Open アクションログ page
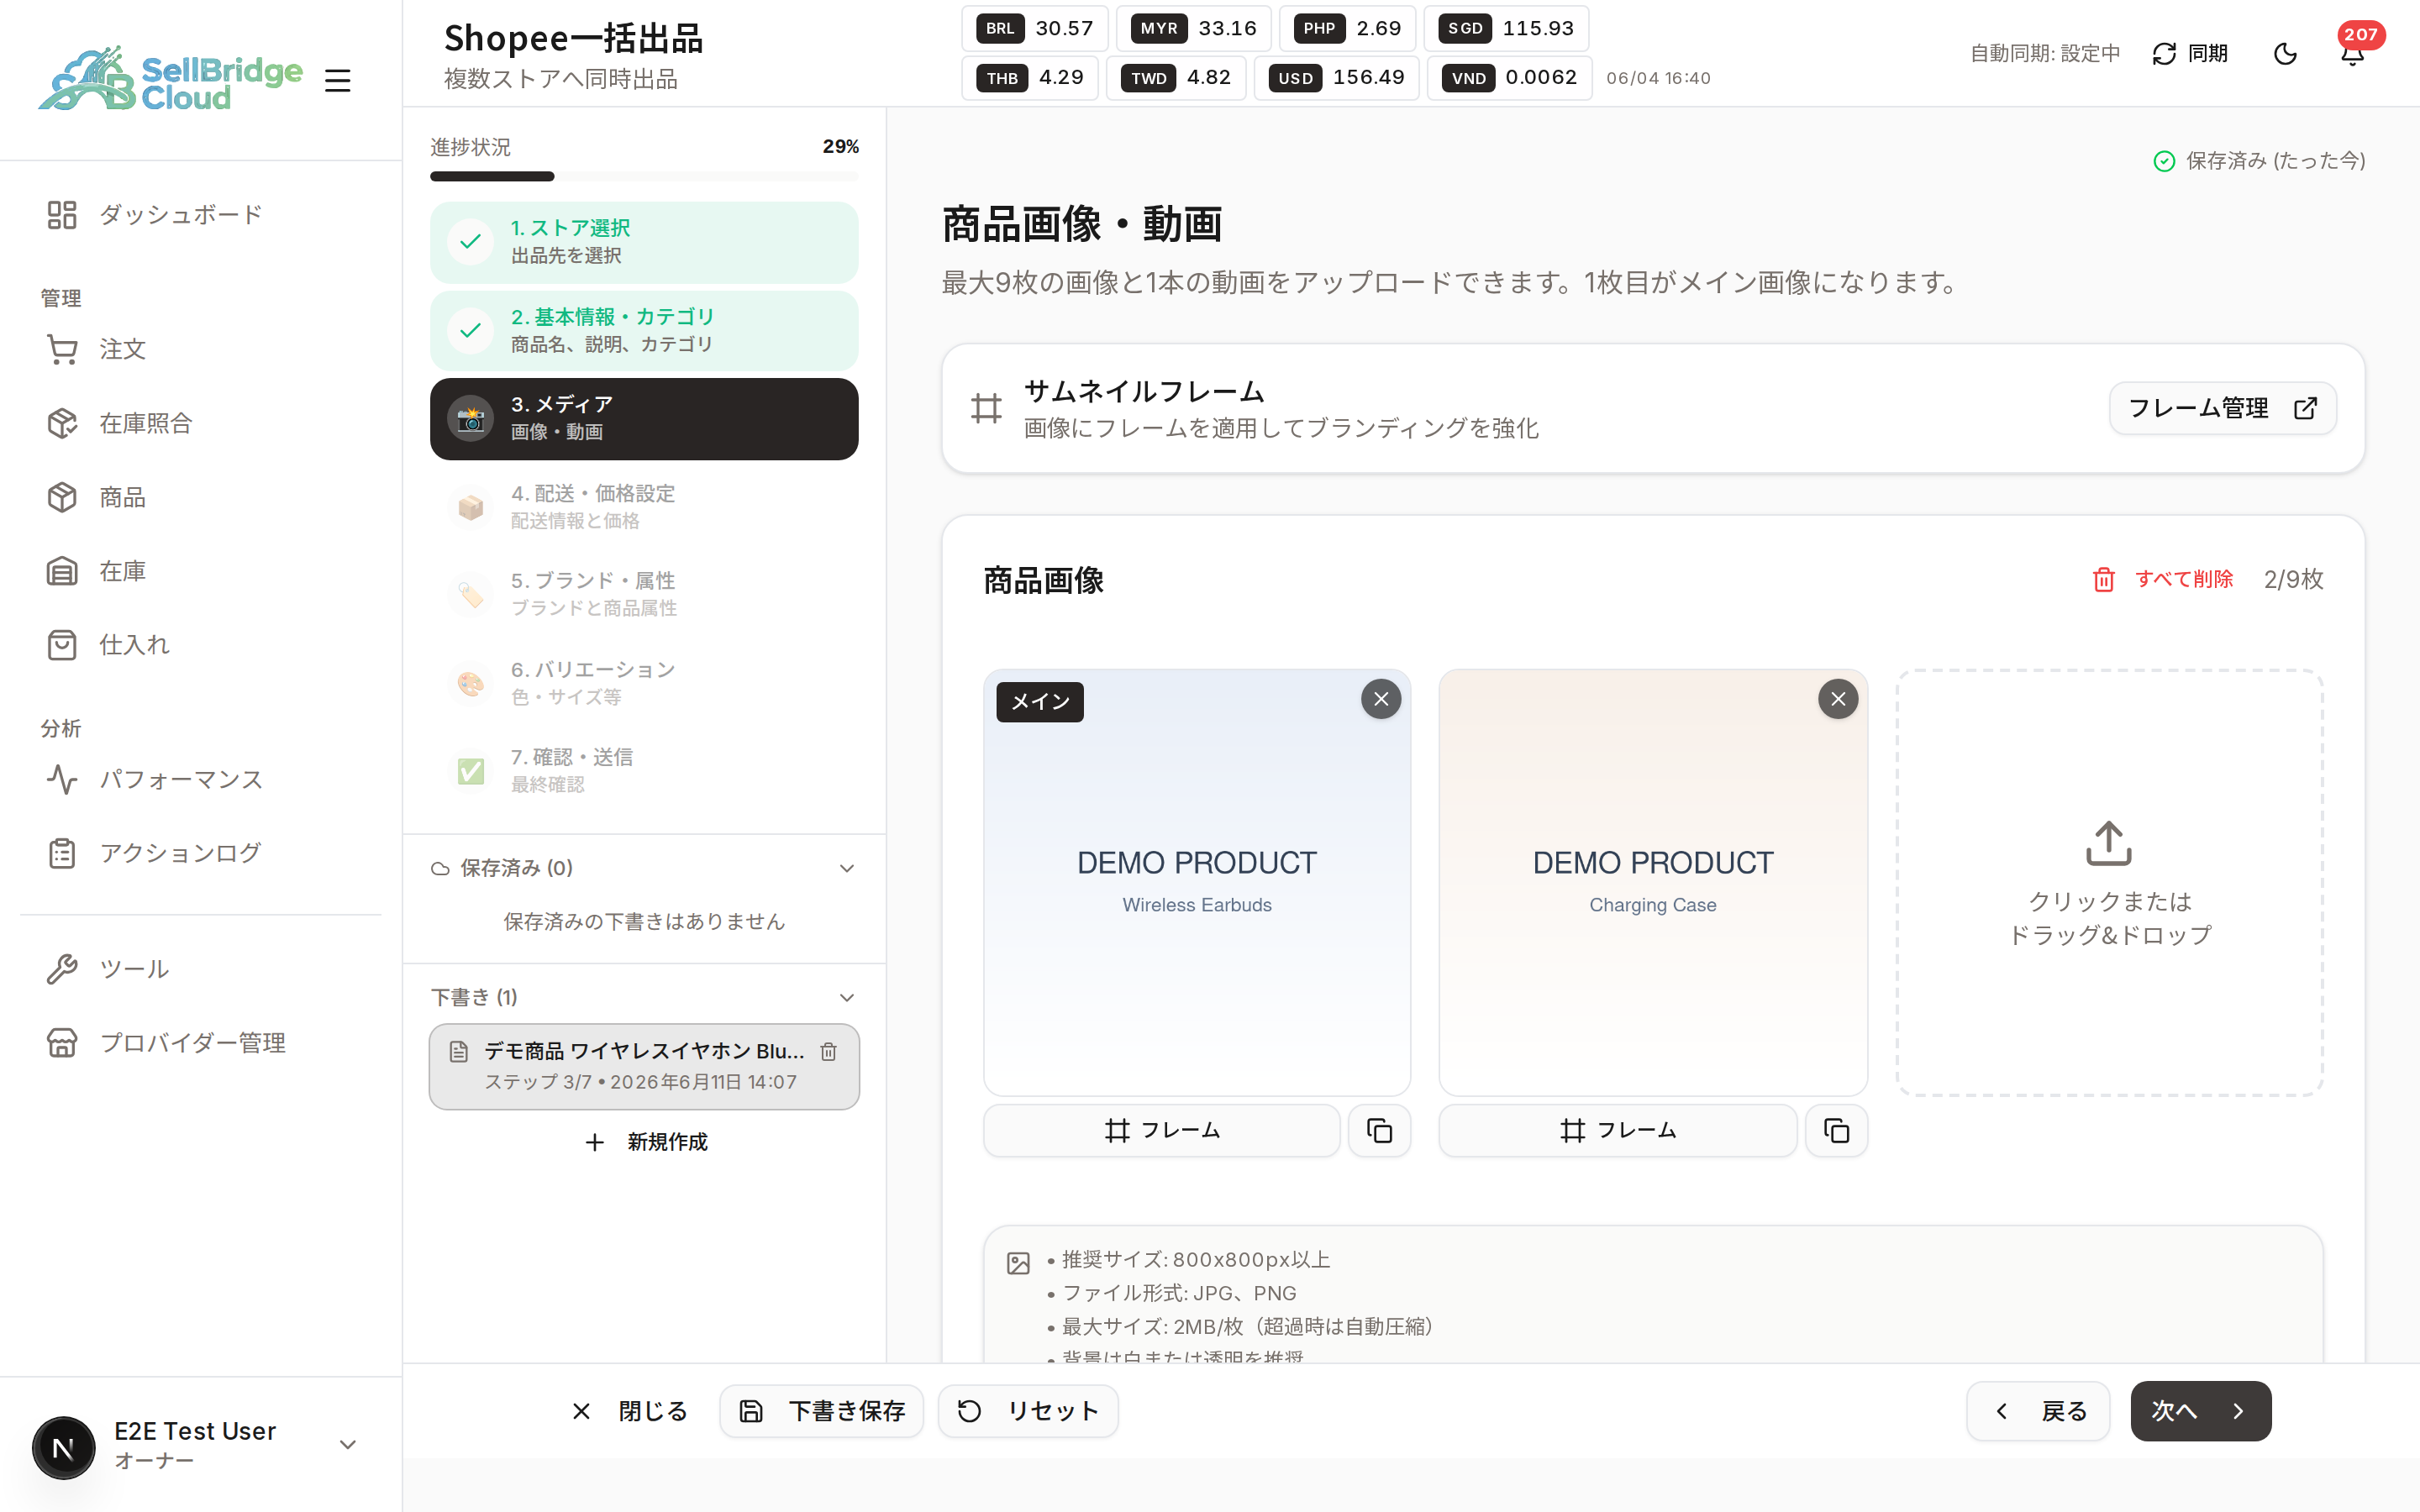This screenshot has width=2420, height=1512. click(200, 853)
